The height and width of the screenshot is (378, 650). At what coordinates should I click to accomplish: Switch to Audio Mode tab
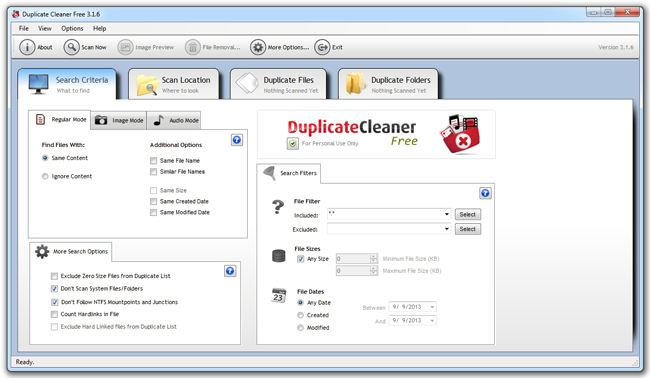[174, 120]
